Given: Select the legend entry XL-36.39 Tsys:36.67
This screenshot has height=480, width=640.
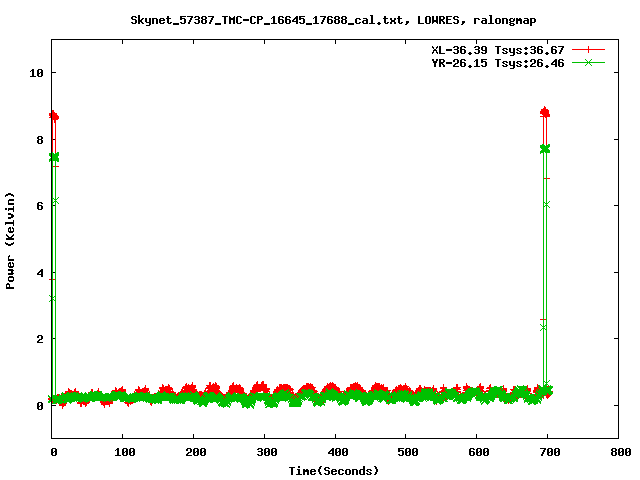Looking at the screenshot, I should point(498,50).
